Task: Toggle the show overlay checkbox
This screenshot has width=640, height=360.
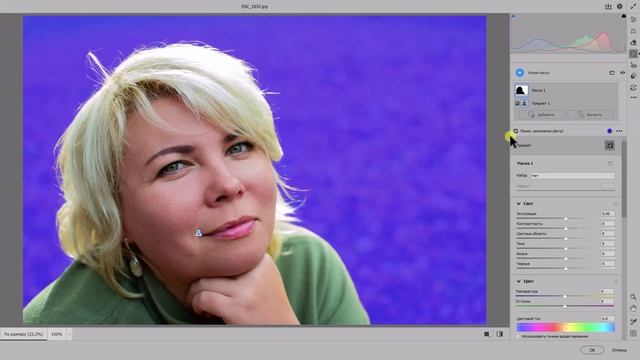Action: point(516,131)
